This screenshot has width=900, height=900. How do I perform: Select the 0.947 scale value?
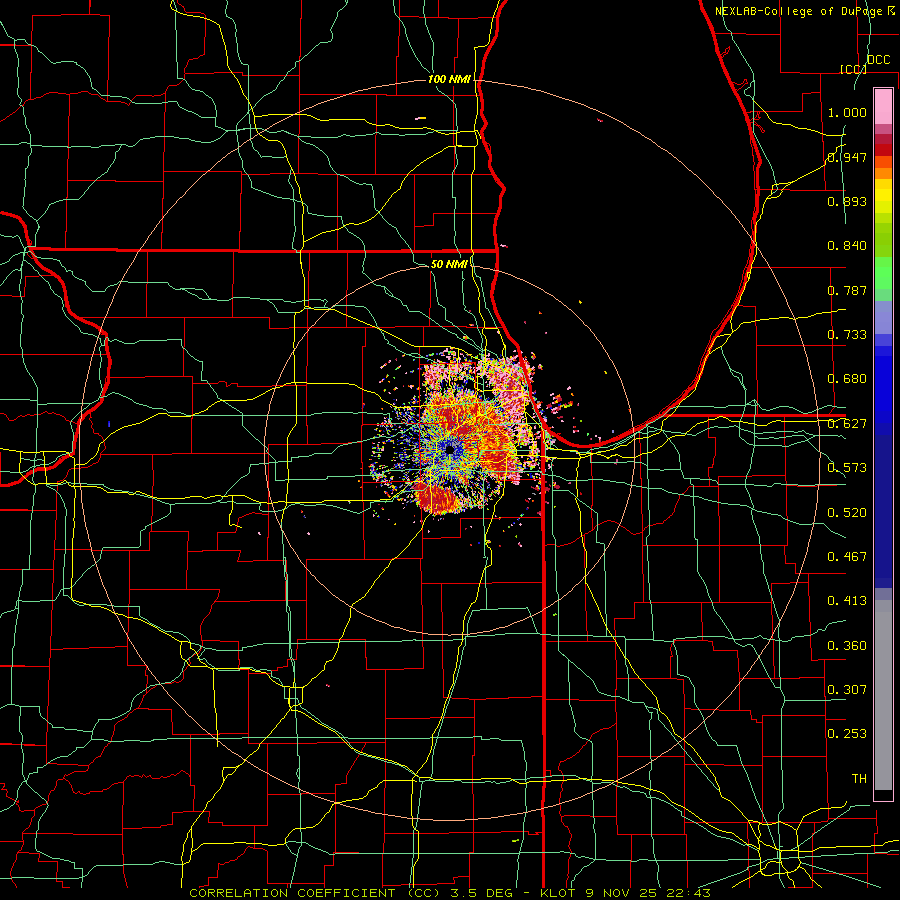pyautogui.click(x=847, y=157)
